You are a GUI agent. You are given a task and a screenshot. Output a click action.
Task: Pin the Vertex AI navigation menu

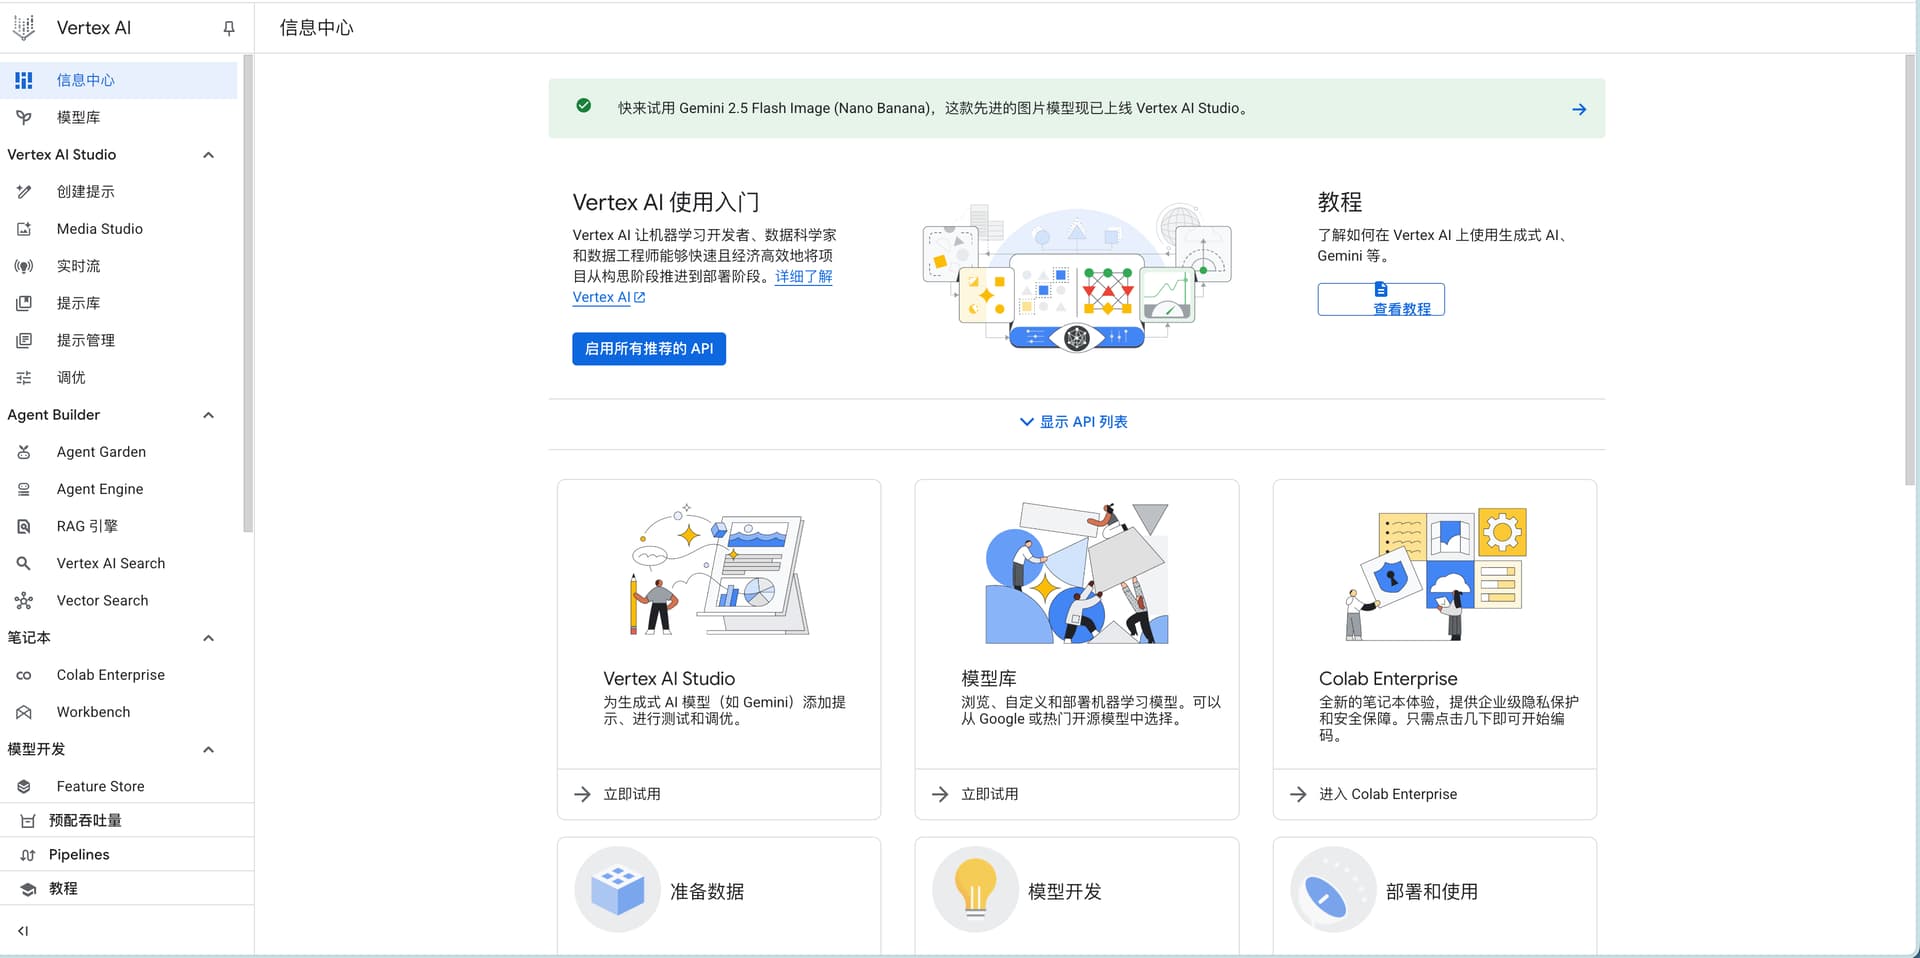(229, 28)
